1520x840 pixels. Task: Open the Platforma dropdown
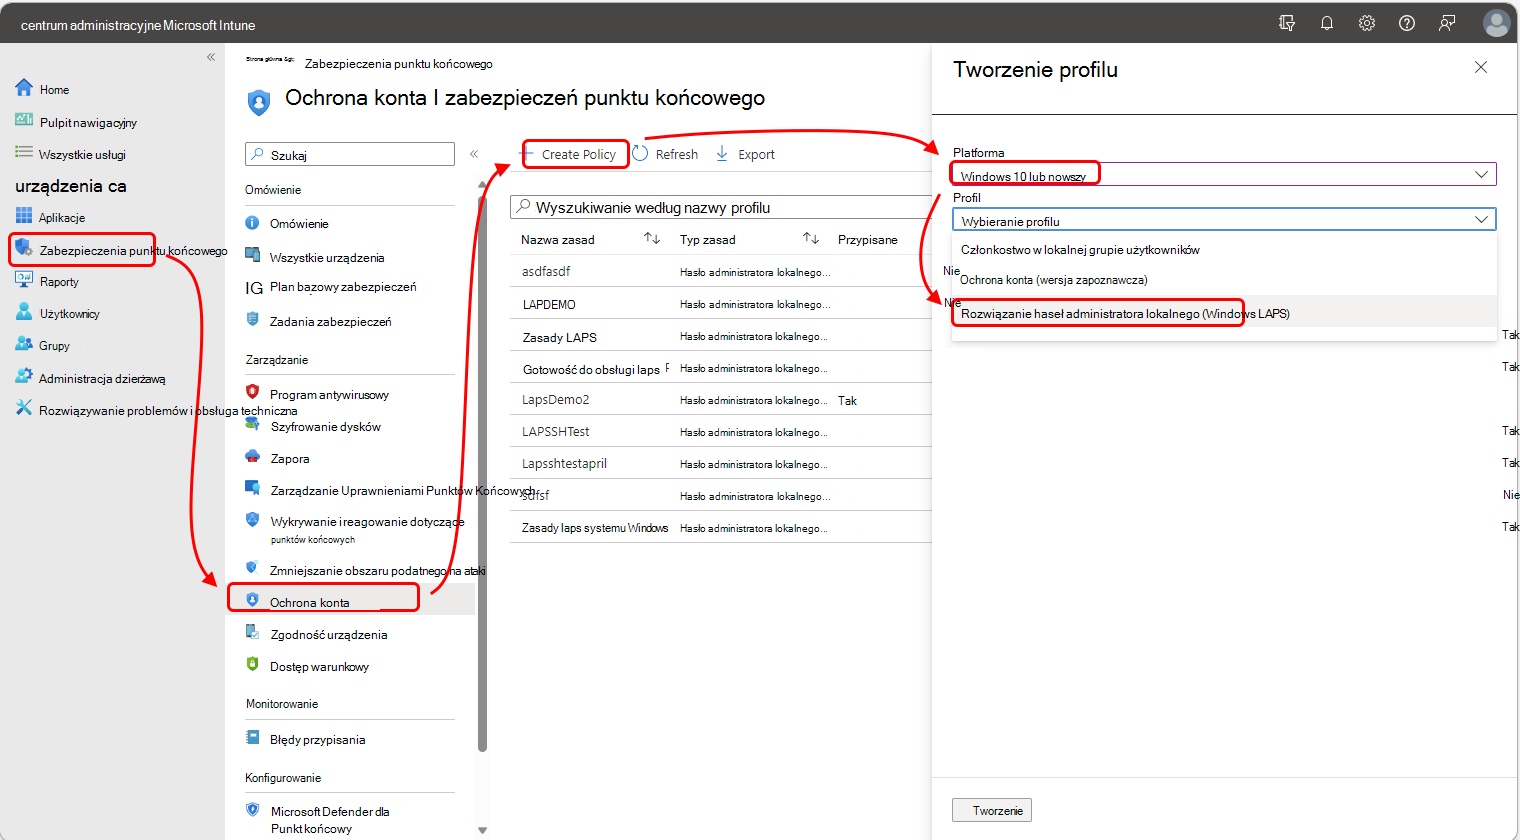pos(1224,174)
